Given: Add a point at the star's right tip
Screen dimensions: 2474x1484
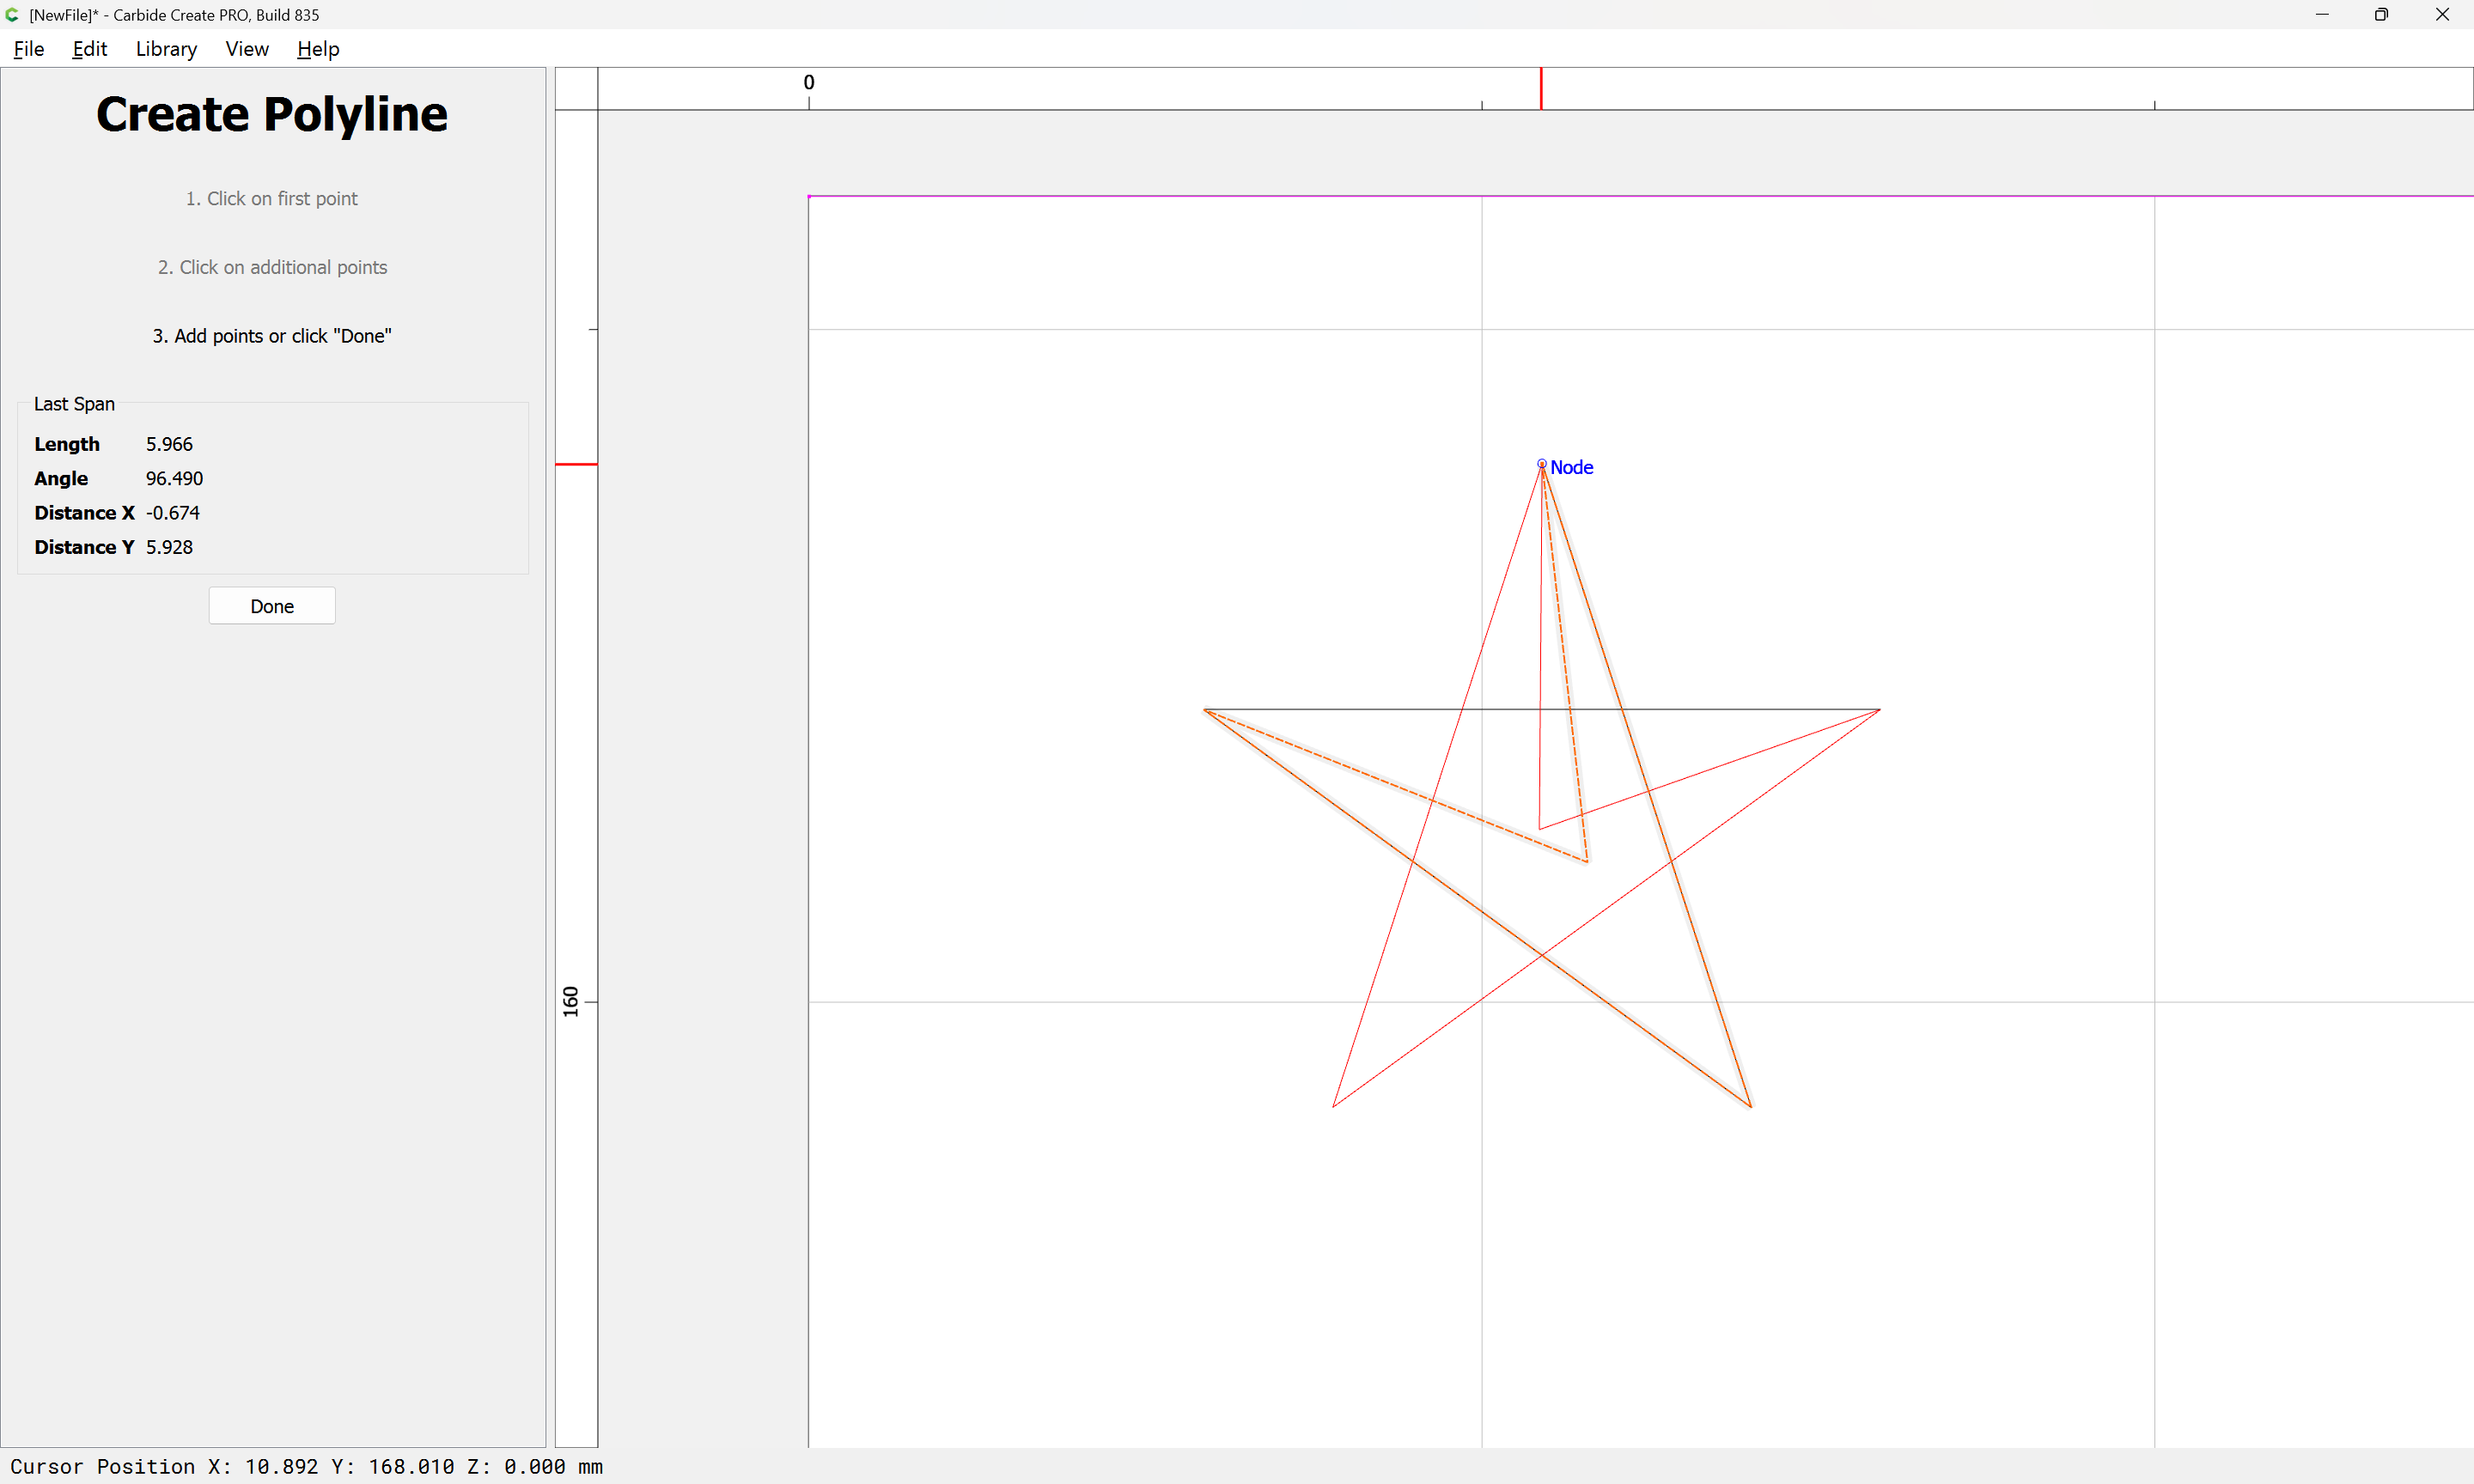Looking at the screenshot, I should [x=1879, y=710].
